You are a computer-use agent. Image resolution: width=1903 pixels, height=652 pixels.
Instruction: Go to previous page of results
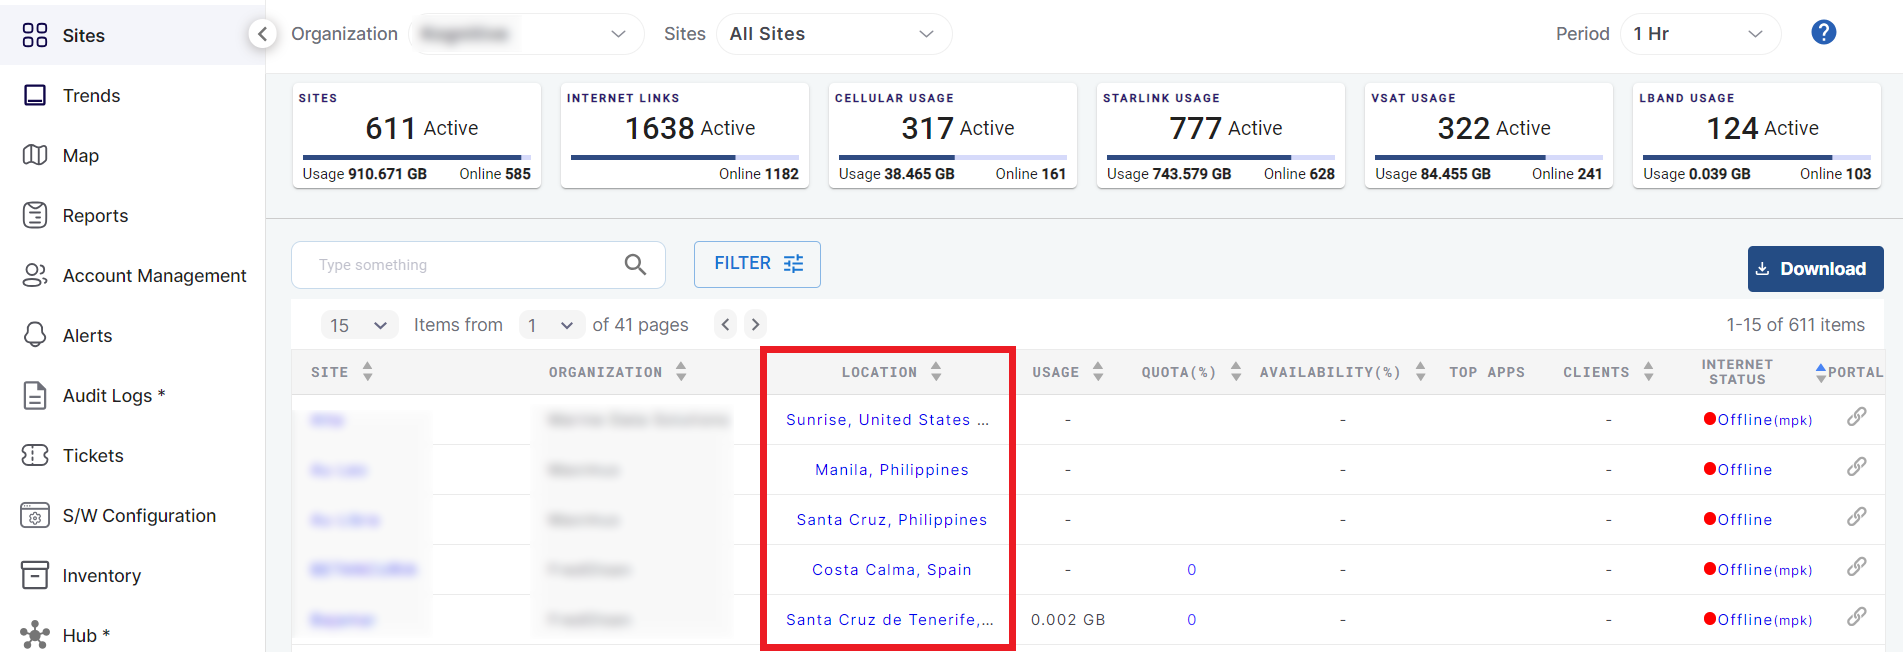[x=726, y=324]
